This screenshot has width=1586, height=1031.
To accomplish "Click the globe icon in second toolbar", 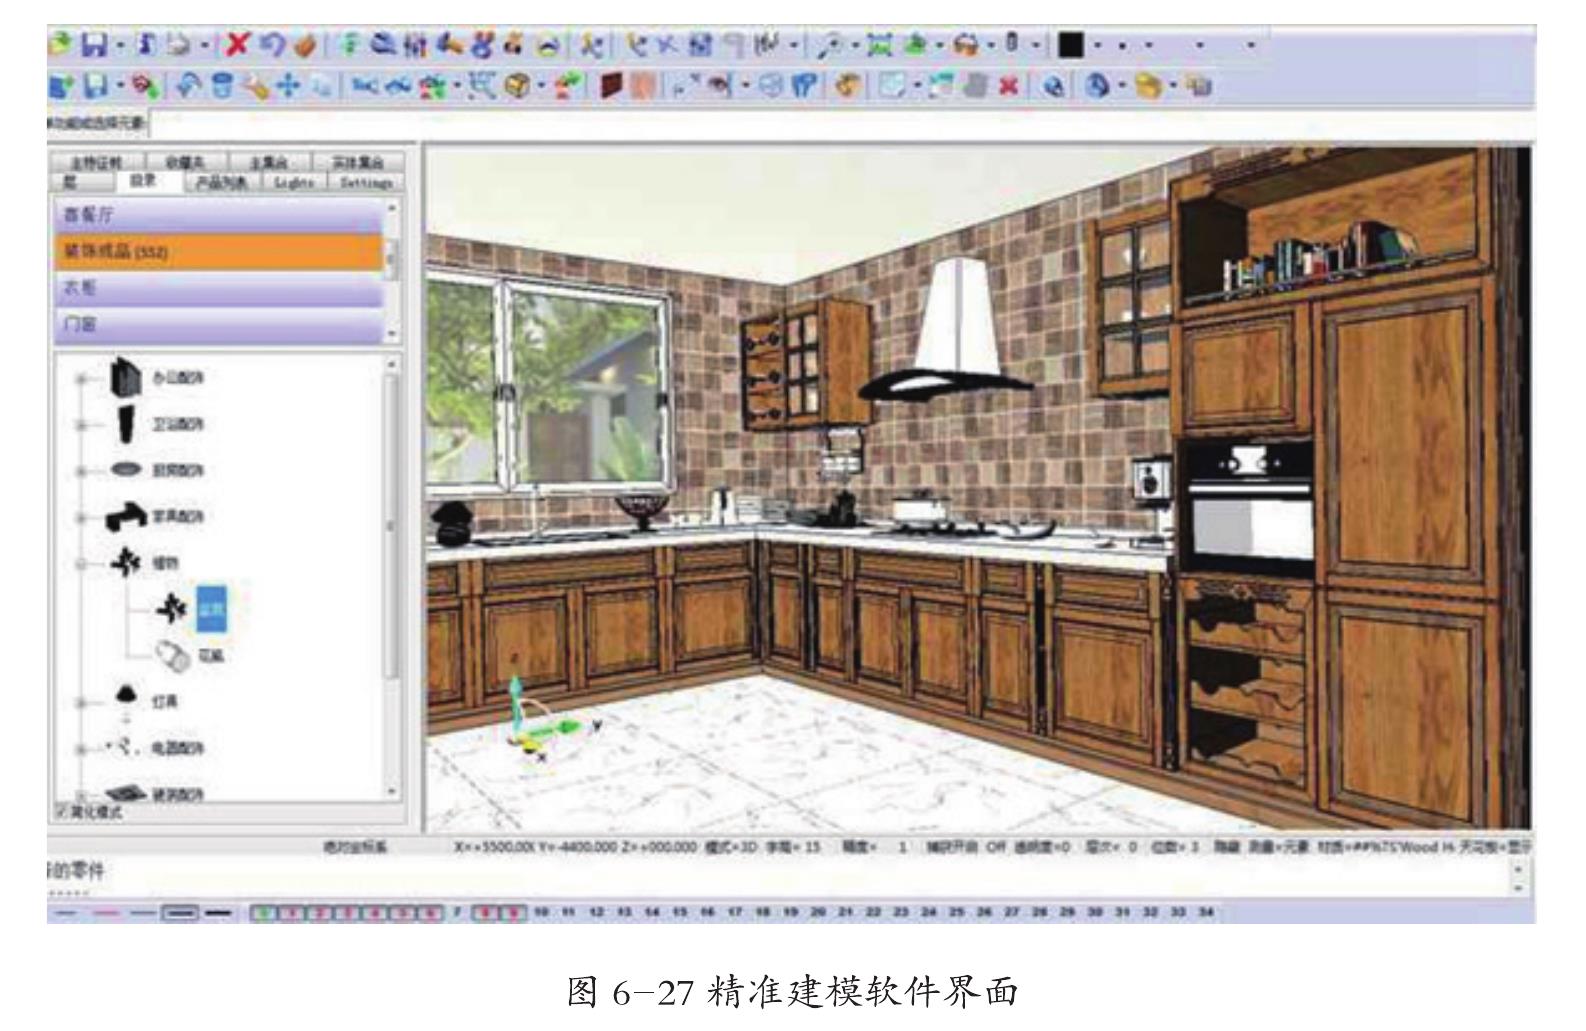I will [1054, 87].
